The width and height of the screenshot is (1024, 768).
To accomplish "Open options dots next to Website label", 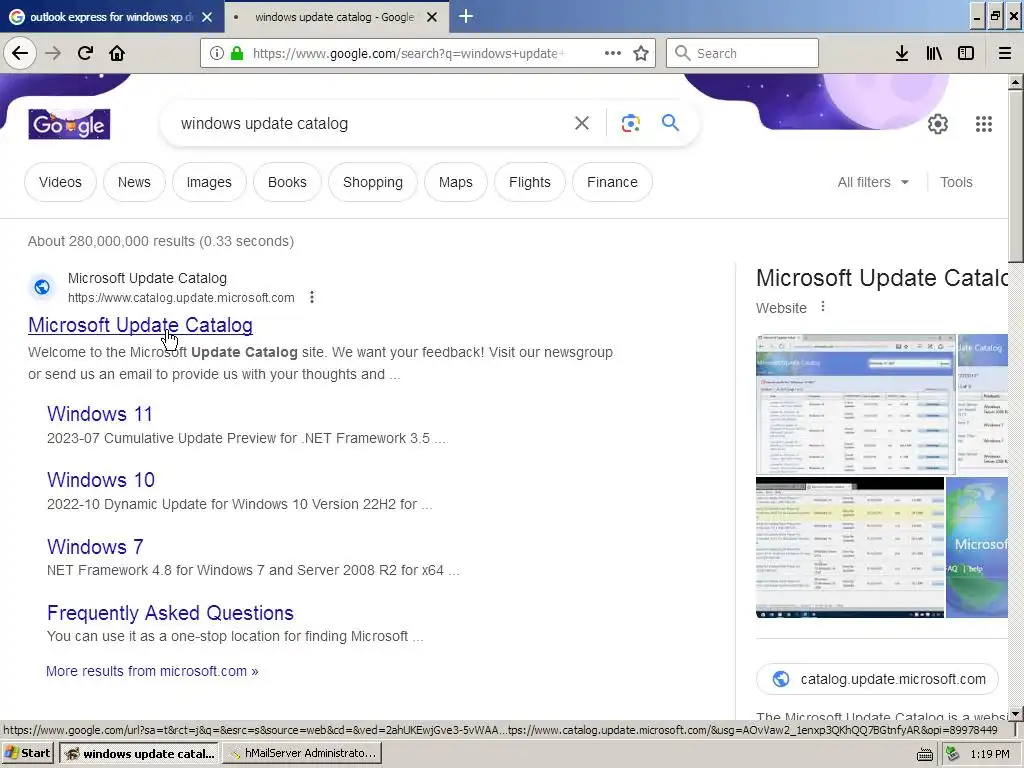I will coord(823,306).
